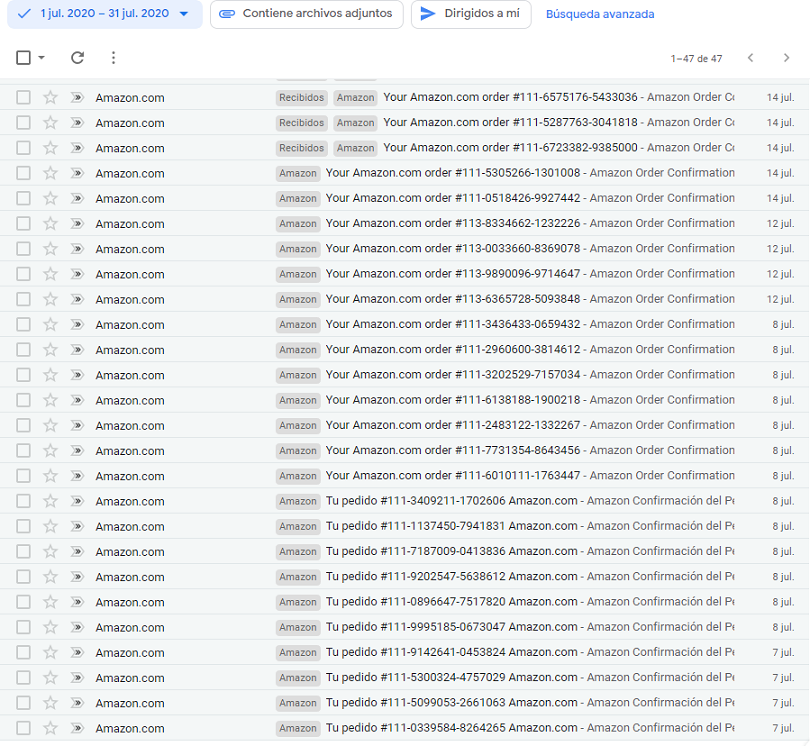The width and height of the screenshot is (810, 746).
Task: Open Búsqueda avanzada link
Action: 600,14
